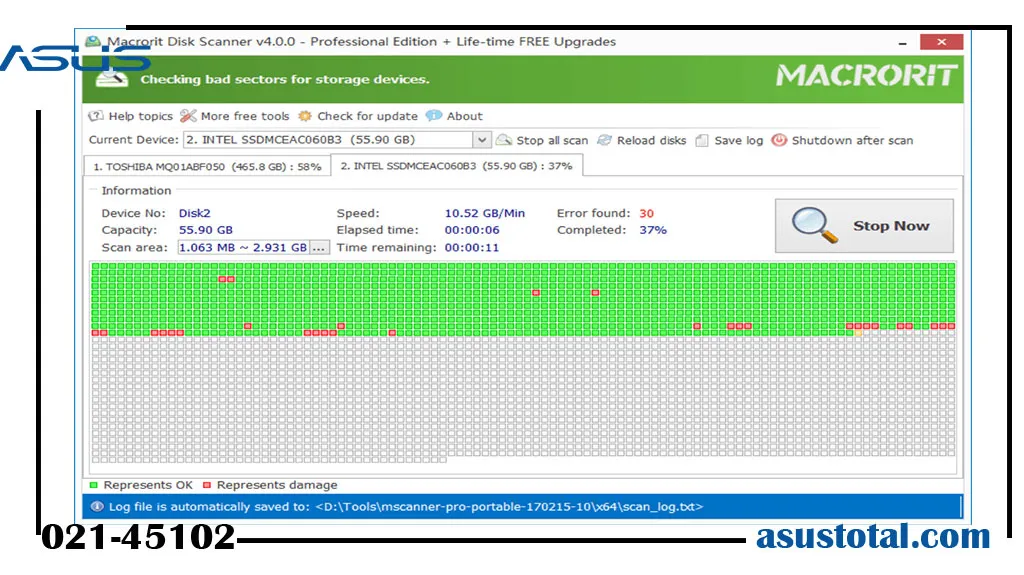Viewport: 1024px width, 575px height.
Task: Click the time remaining 00:00:11
Action: pyautogui.click(x=472, y=248)
